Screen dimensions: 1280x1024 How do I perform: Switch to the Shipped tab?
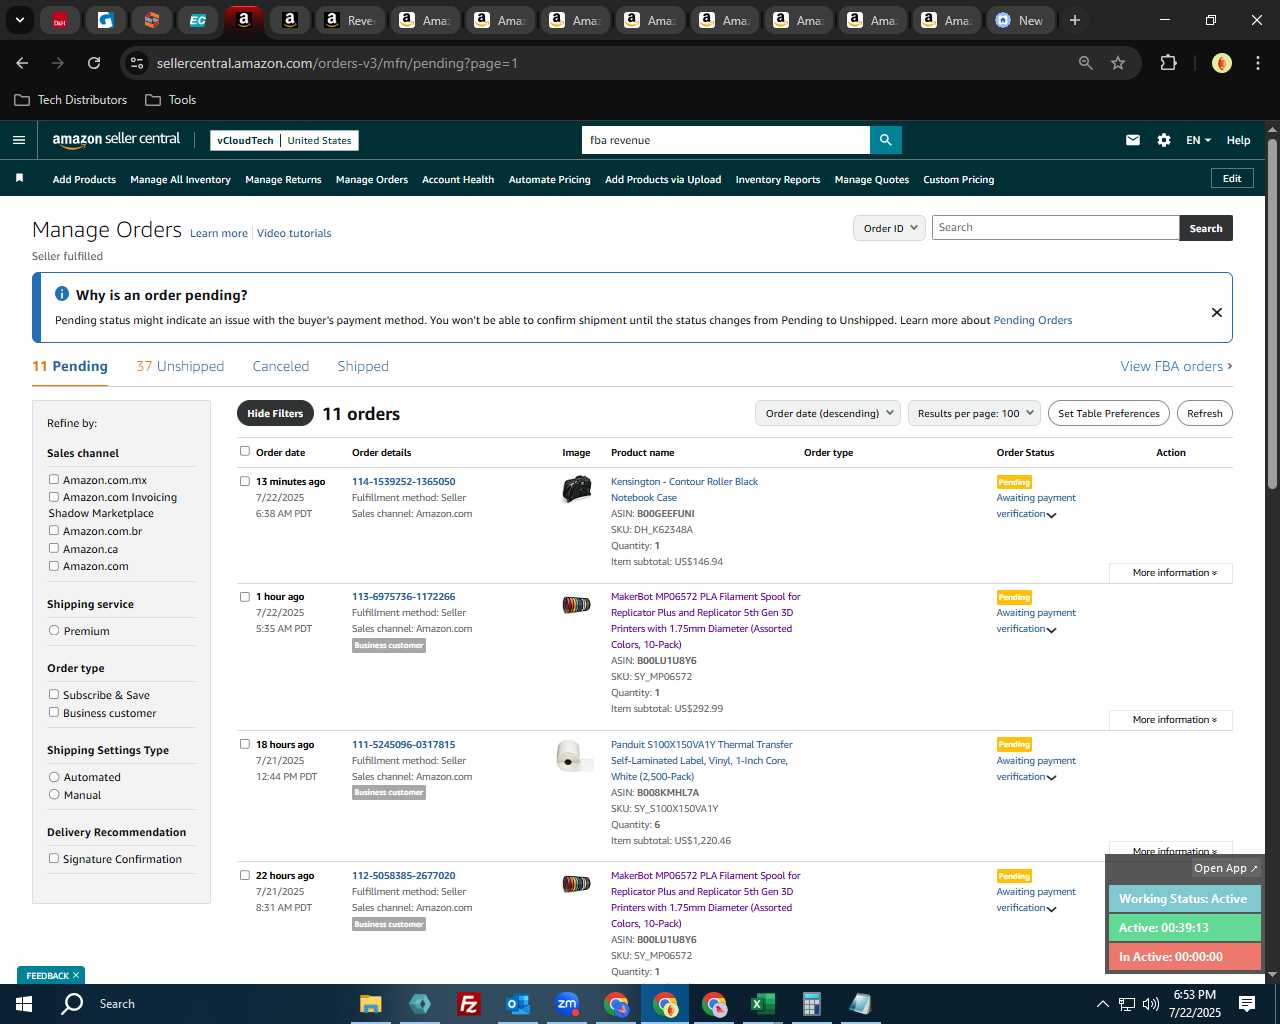point(363,366)
